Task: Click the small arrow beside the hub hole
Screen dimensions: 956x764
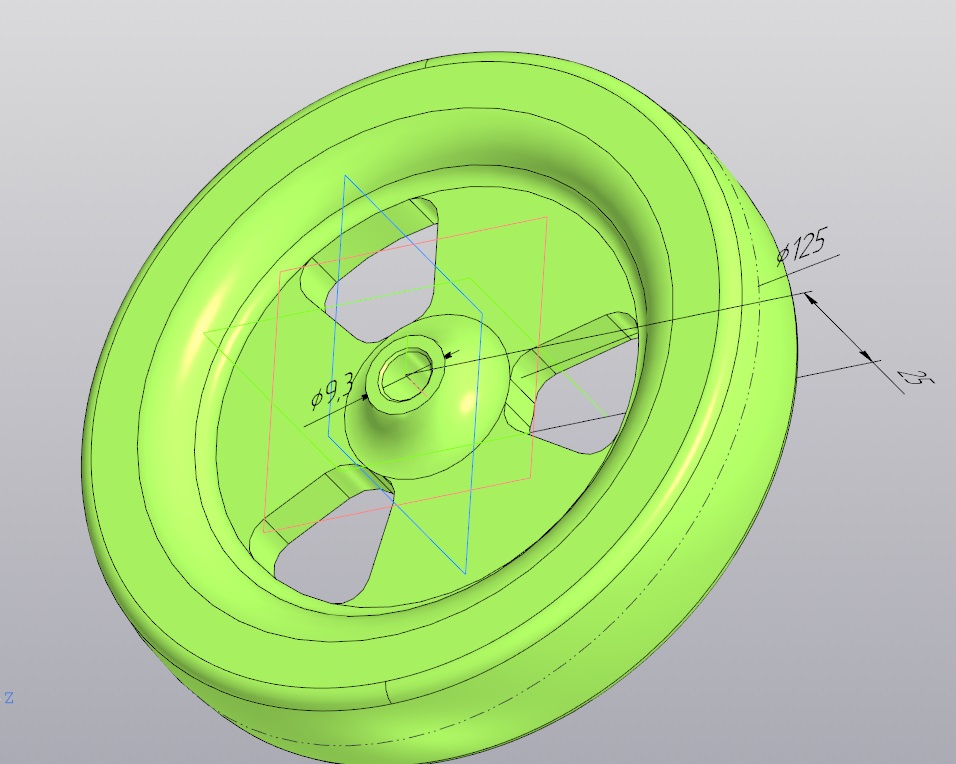Action: point(452,354)
